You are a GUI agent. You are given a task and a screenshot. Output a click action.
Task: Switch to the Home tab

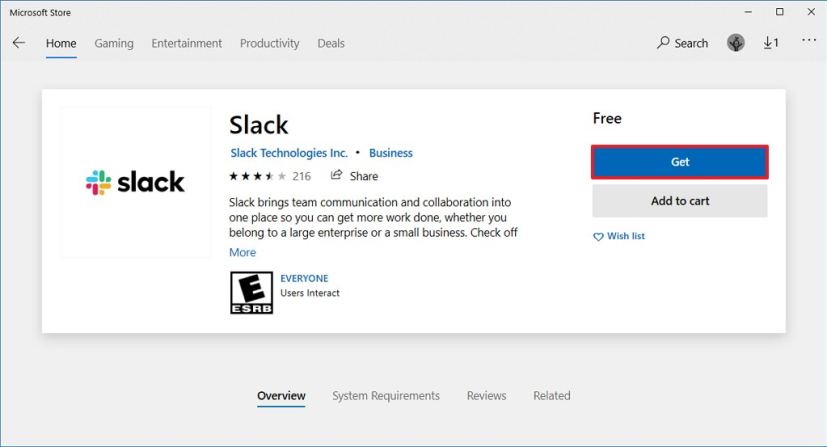(x=61, y=43)
